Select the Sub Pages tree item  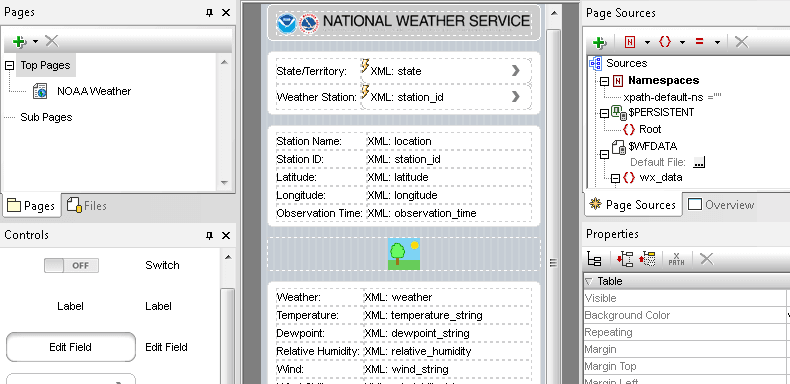click(46, 117)
